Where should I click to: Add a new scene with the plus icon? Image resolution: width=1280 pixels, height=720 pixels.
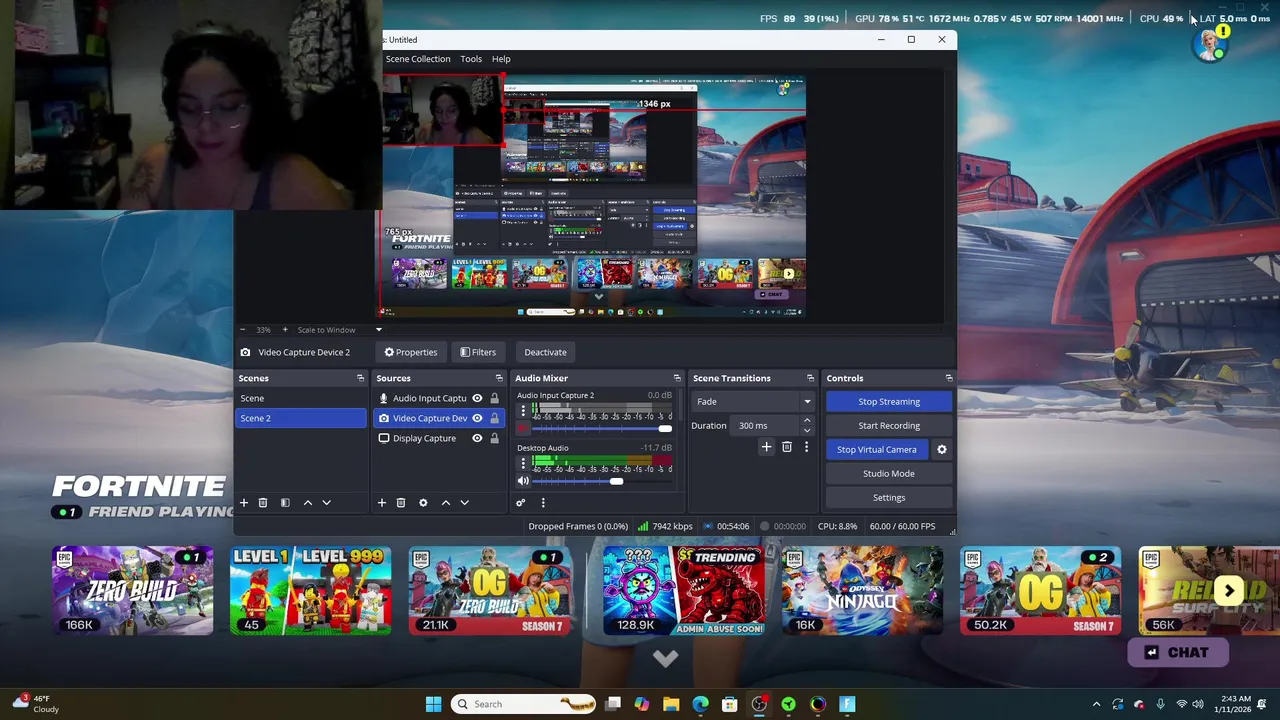click(x=243, y=503)
